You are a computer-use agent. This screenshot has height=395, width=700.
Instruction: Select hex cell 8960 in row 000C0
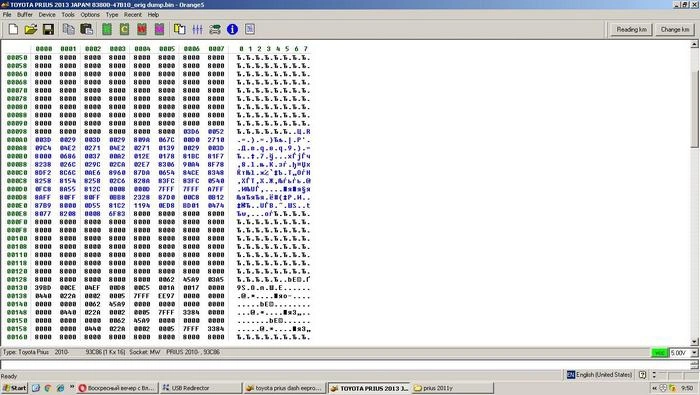pos(117,173)
